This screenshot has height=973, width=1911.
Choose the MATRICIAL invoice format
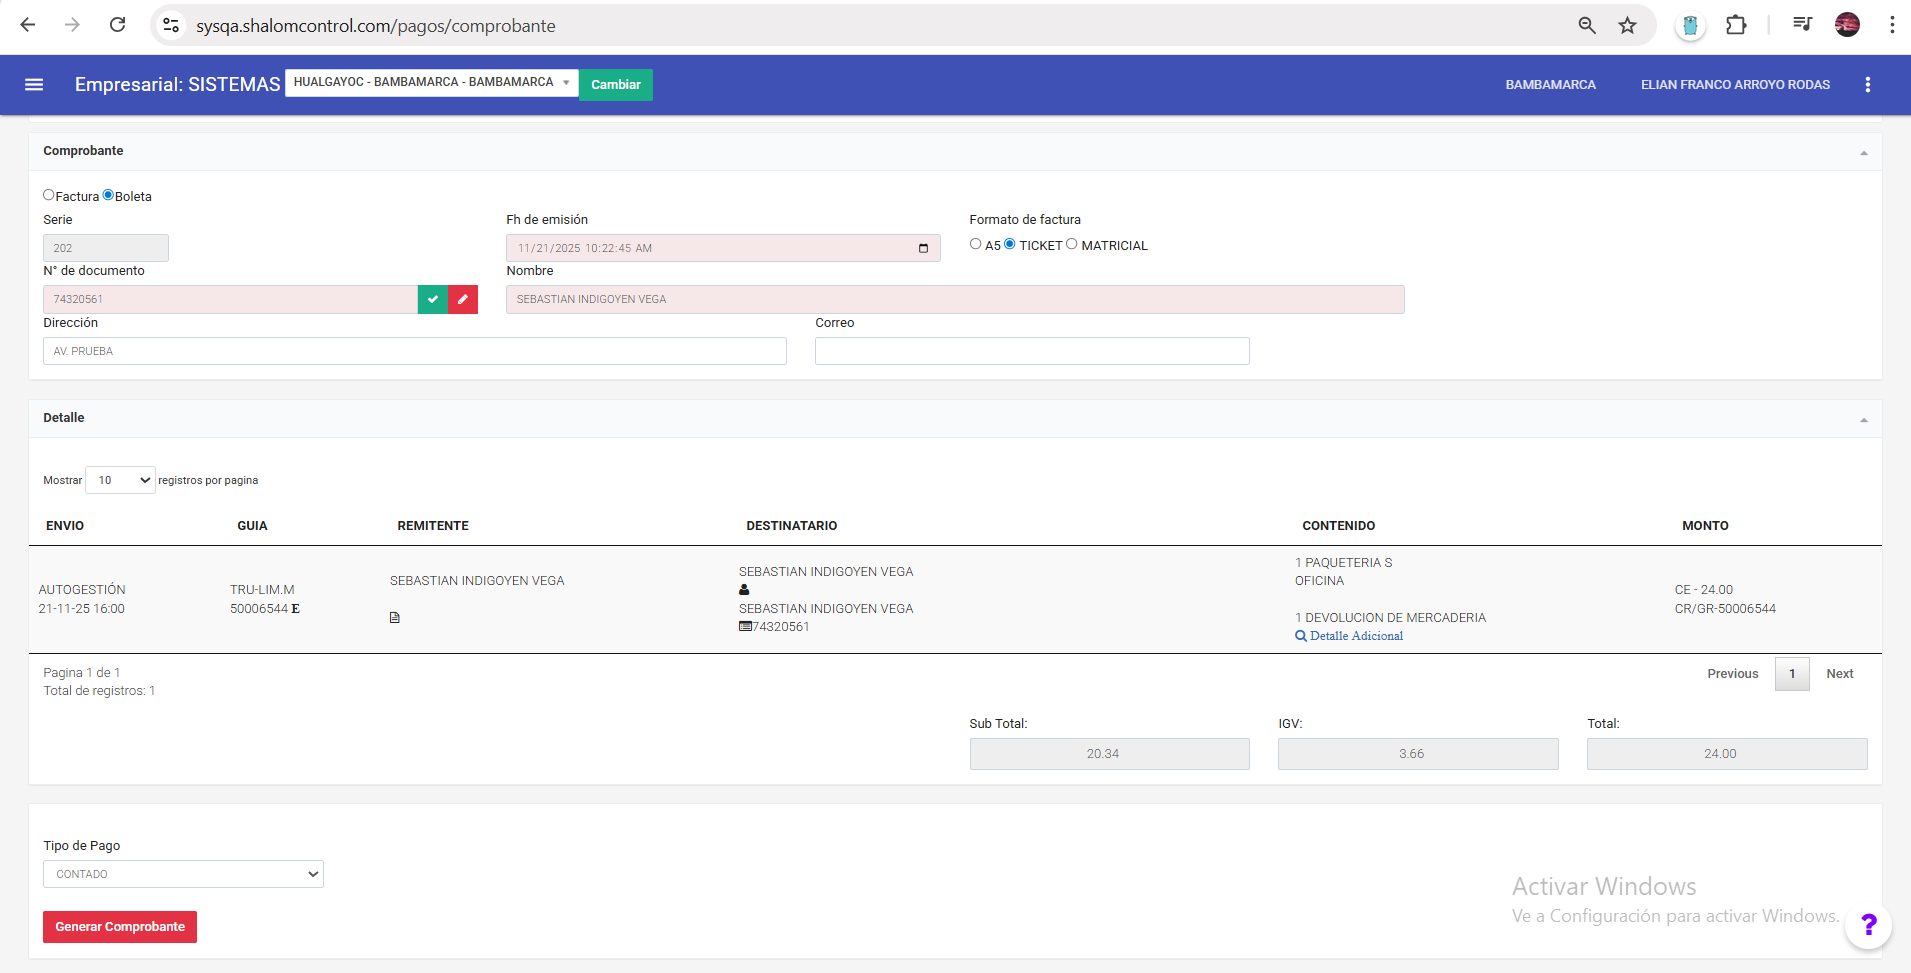[1072, 244]
